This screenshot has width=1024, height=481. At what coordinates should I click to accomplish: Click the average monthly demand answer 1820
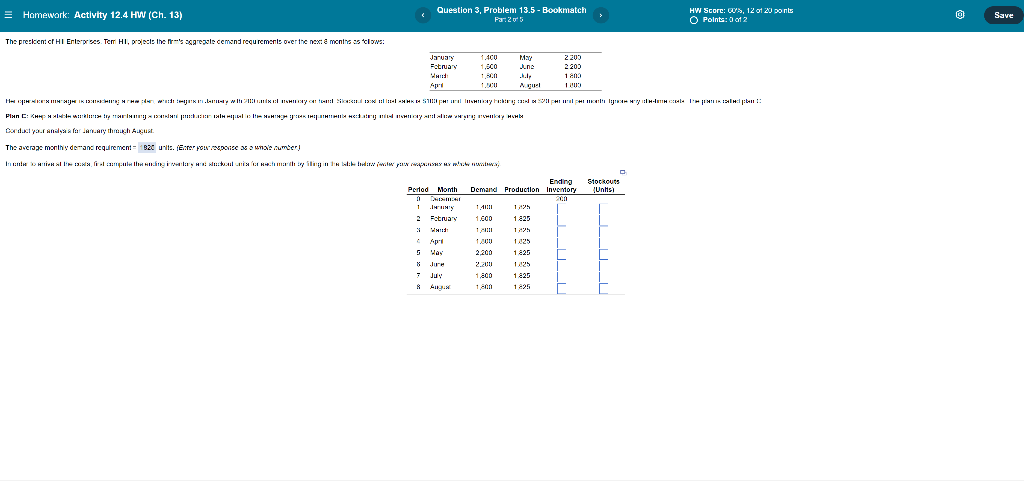[147, 147]
